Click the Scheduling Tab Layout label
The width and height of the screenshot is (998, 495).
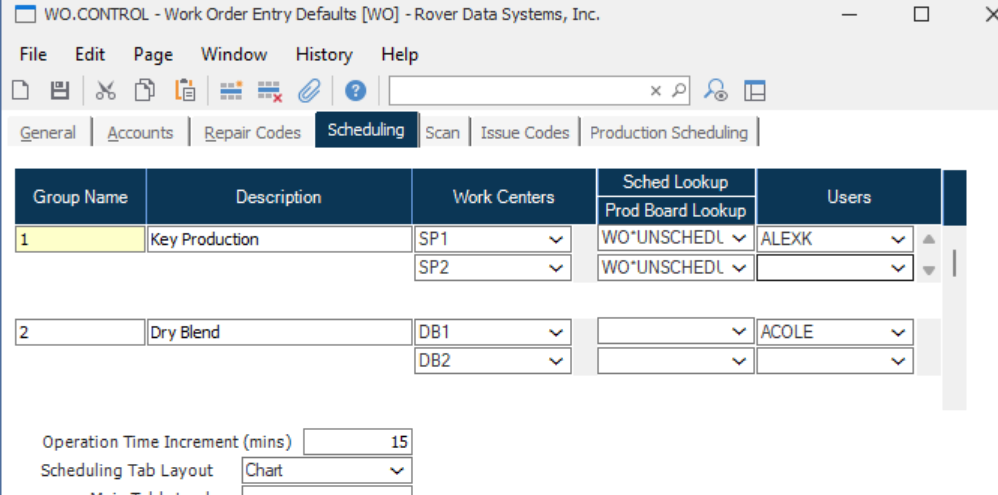[x=127, y=471]
